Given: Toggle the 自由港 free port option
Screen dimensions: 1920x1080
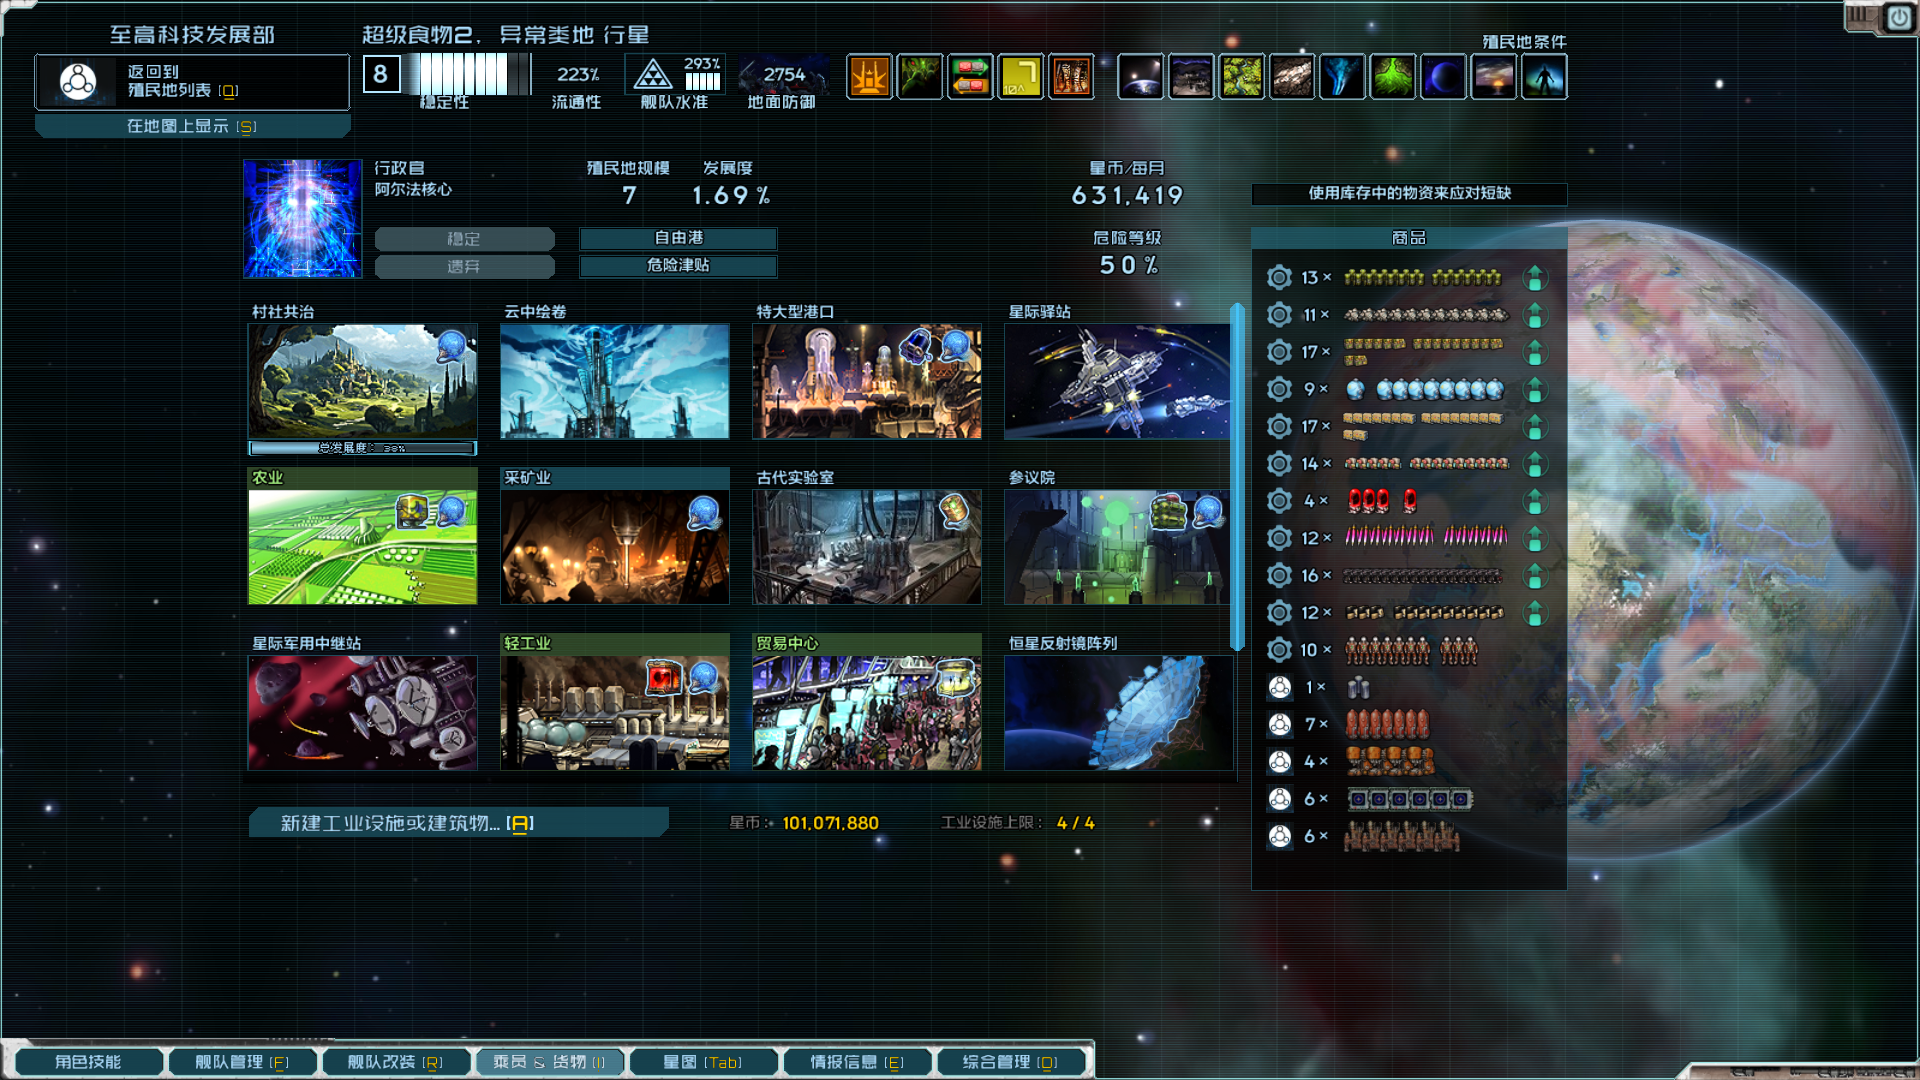Looking at the screenshot, I should [x=678, y=238].
